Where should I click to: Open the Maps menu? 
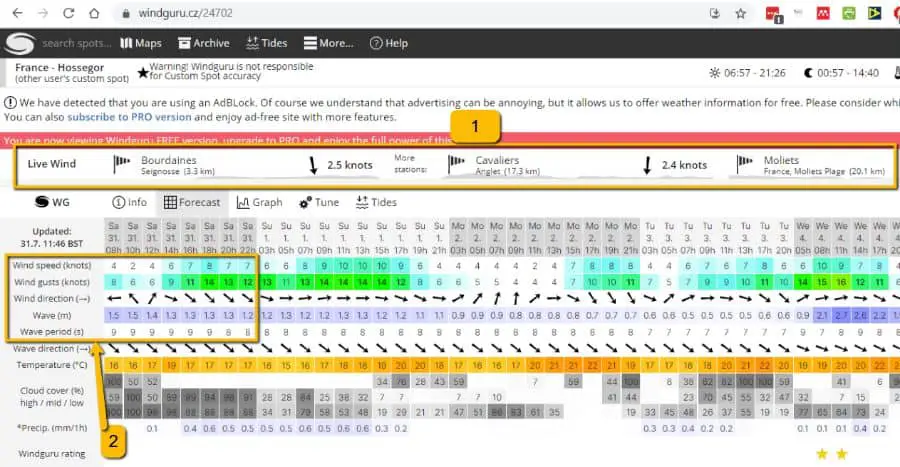(x=141, y=43)
